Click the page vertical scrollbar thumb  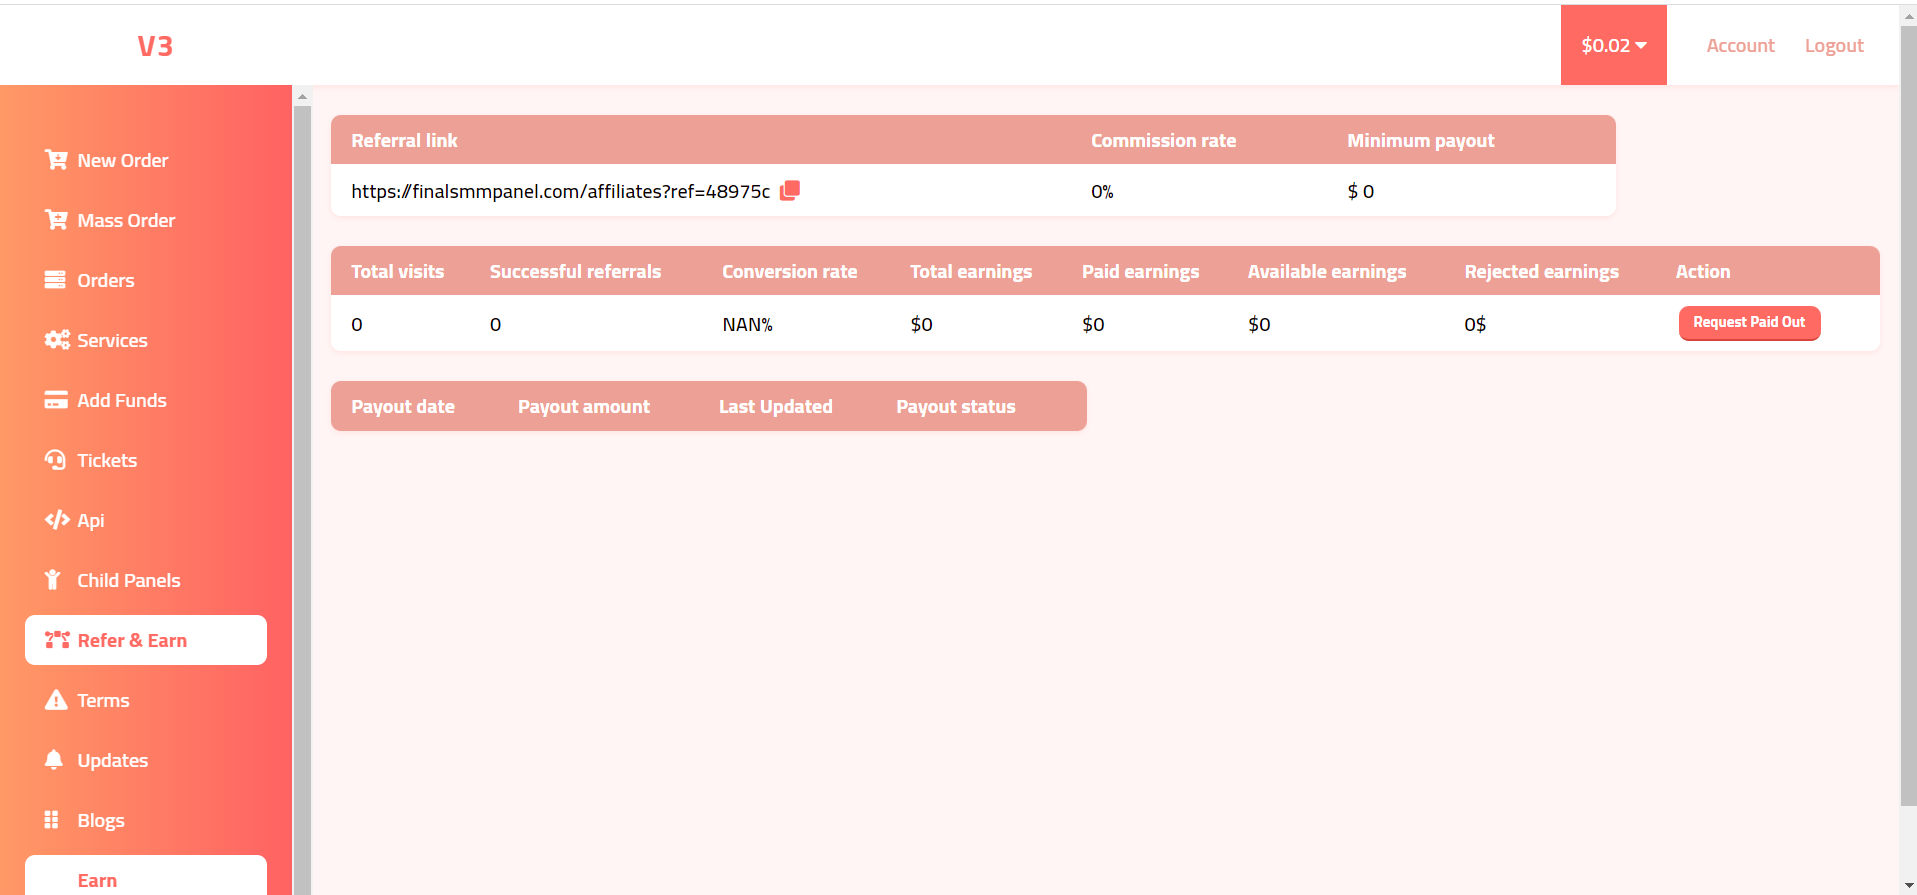[1908, 415]
